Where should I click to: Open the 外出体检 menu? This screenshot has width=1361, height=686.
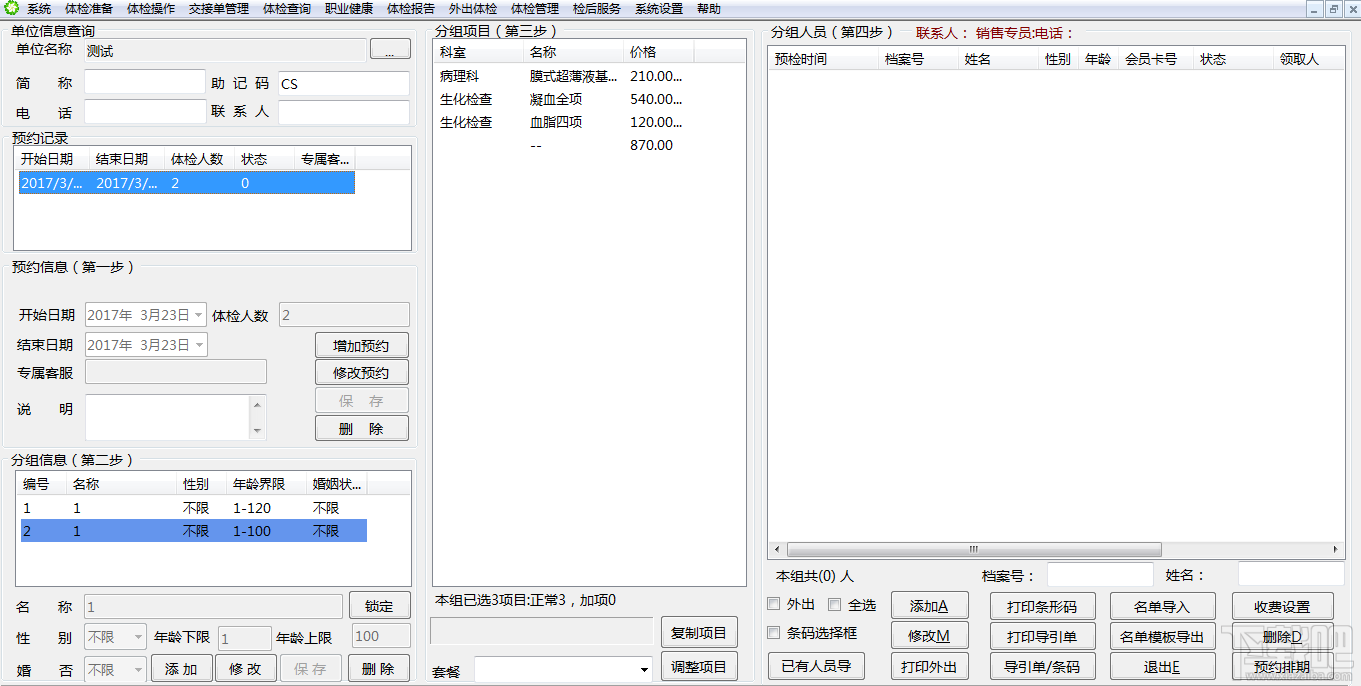pyautogui.click(x=473, y=9)
